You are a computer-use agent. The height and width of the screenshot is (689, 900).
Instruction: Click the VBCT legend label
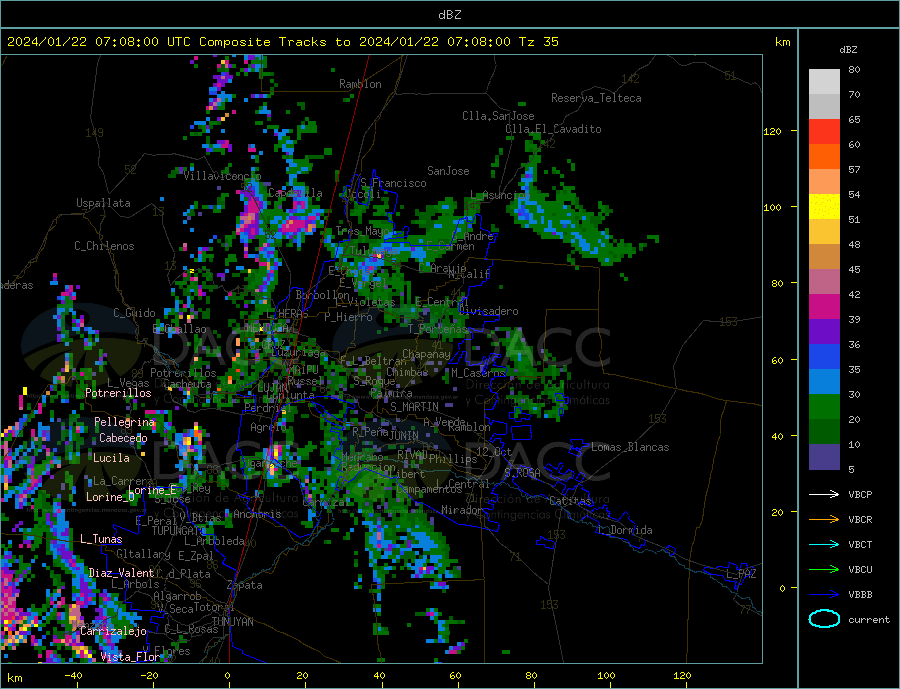point(860,544)
